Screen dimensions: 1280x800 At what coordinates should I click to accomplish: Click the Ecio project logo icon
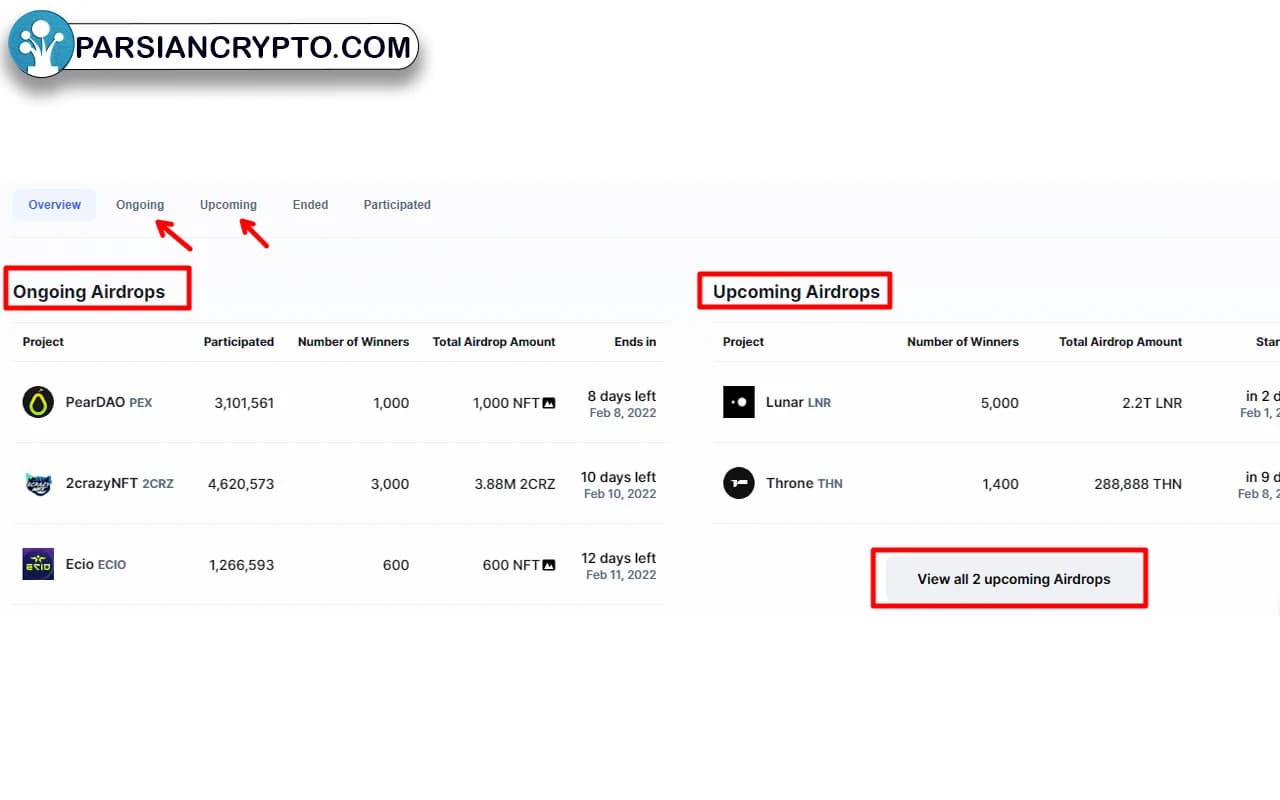[x=38, y=564]
